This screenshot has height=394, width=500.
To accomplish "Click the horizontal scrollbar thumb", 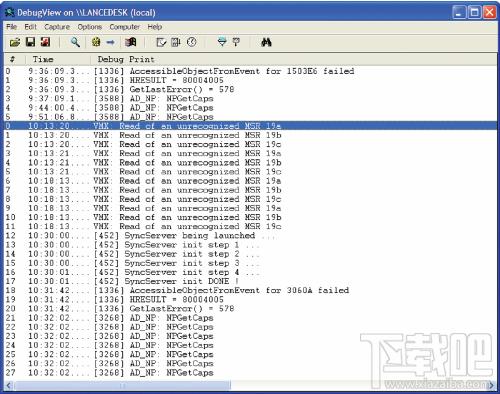I will click(122, 386).
